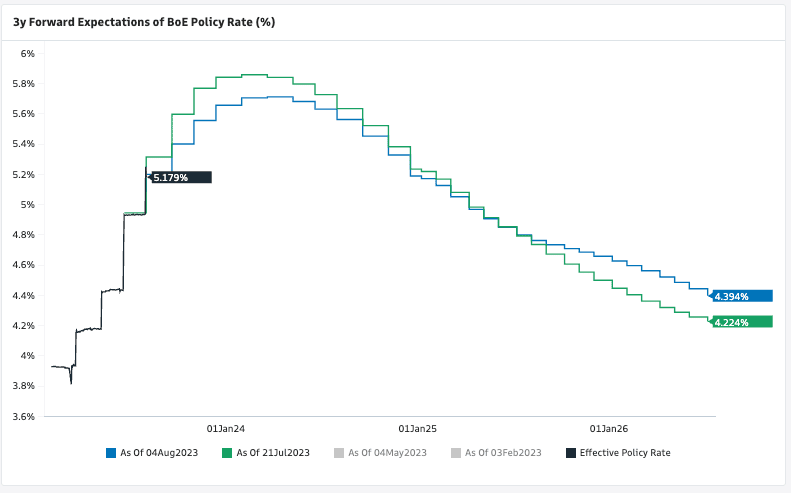The width and height of the screenshot is (791, 493).
Task: Show the As Of 04May2023 series label
Action: (x=387, y=453)
